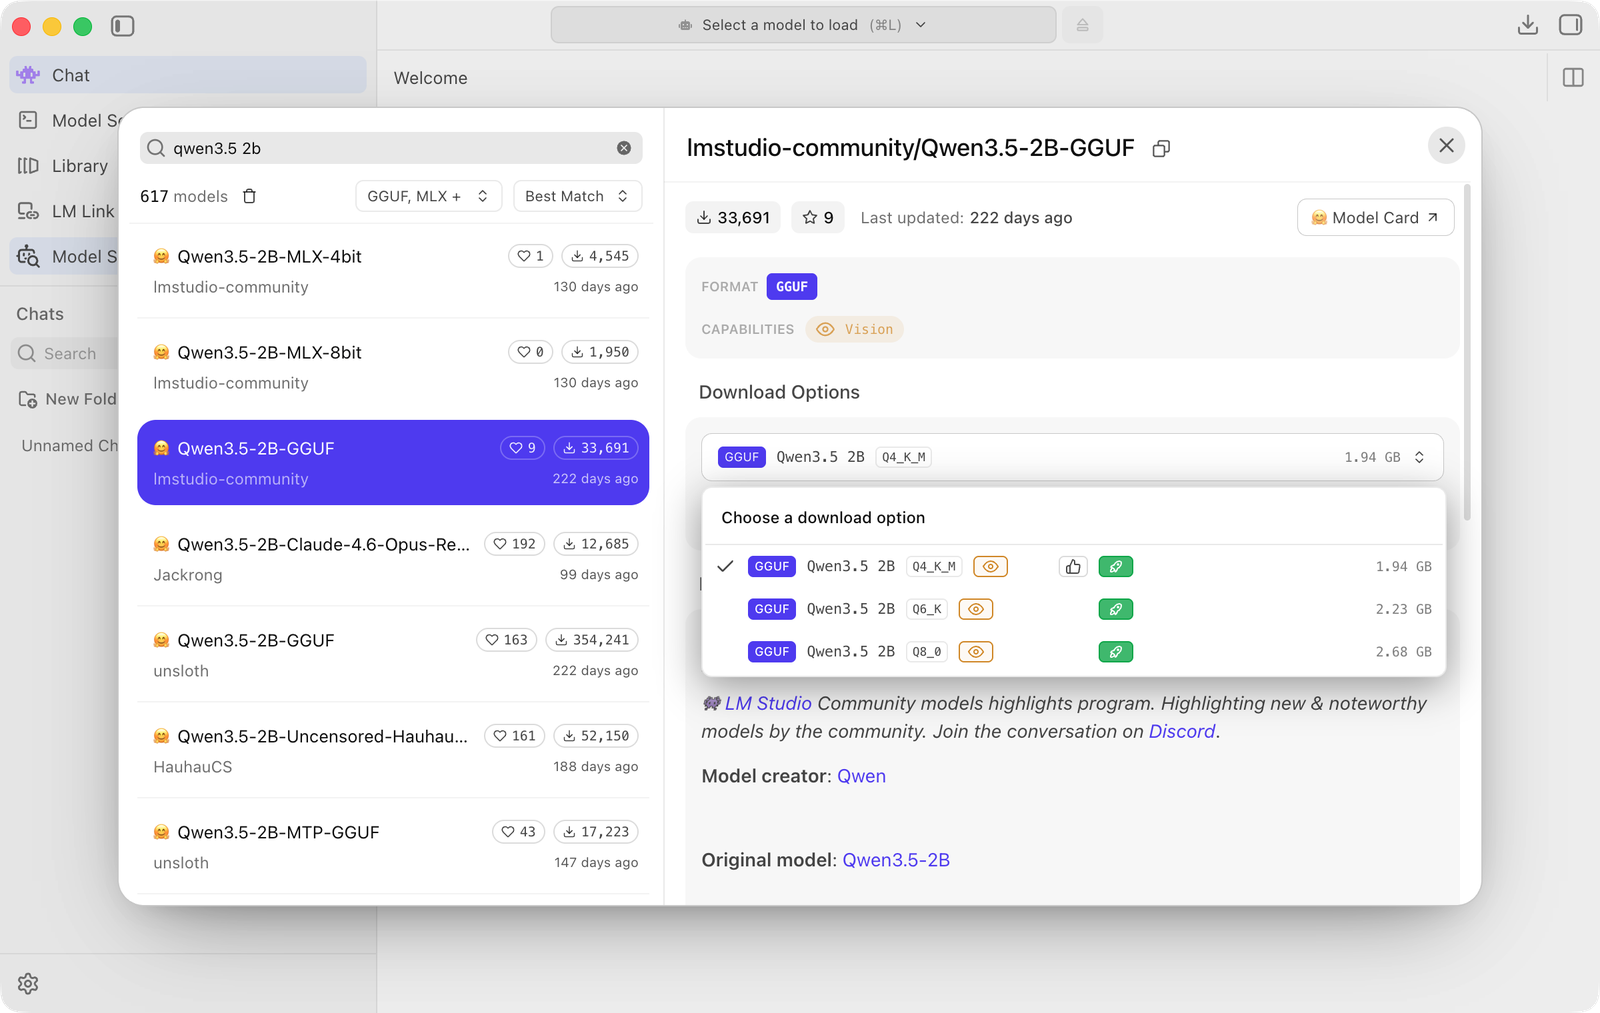The height and width of the screenshot is (1013, 1600).
Task: Click the Vision capability tag
Action: [x=855, y=329]
